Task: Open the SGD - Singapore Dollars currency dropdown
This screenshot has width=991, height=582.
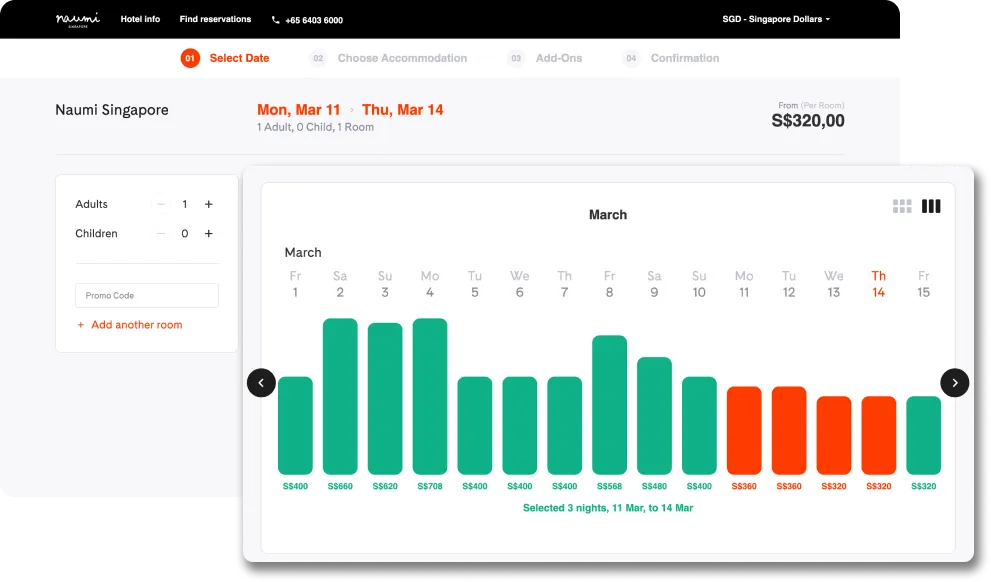Action: coord(776,19)
